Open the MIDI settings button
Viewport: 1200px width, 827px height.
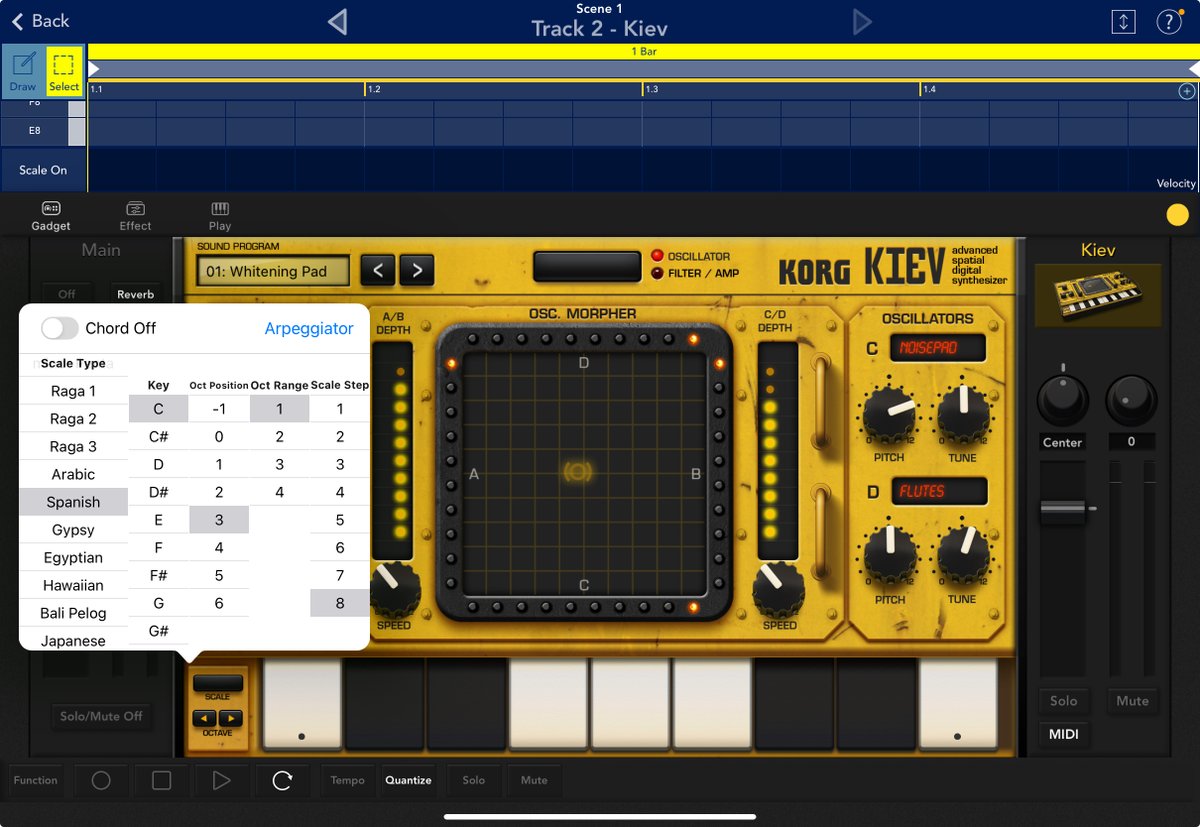(x=1063, y=735)
